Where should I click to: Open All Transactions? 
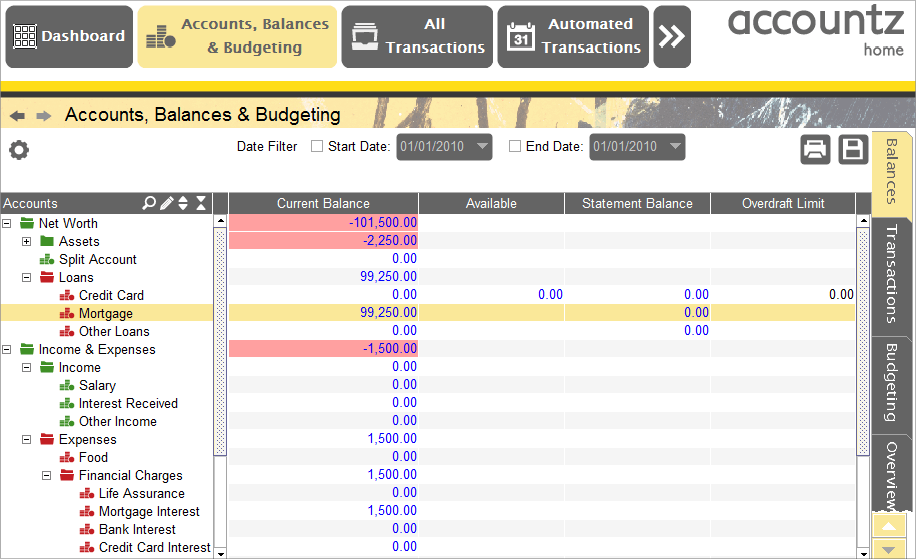pos(417,36)
